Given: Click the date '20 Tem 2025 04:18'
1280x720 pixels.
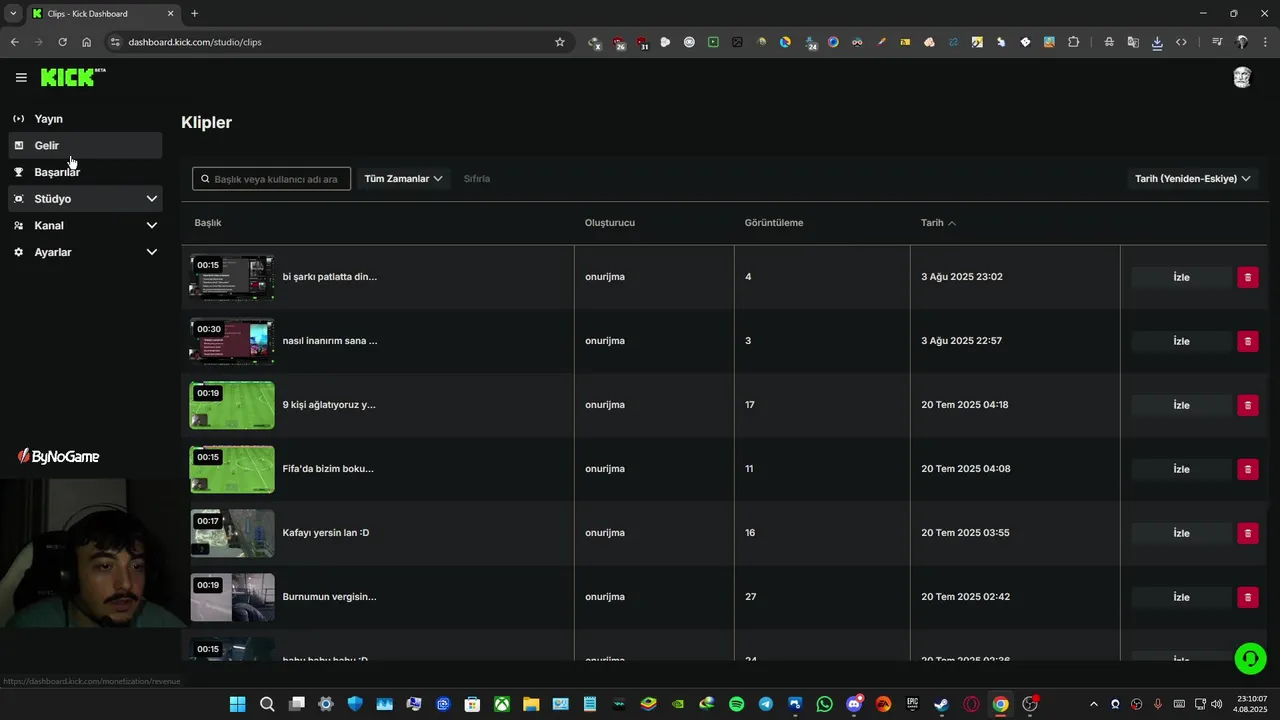Looking at the screenshot, I should click(965, 405).
